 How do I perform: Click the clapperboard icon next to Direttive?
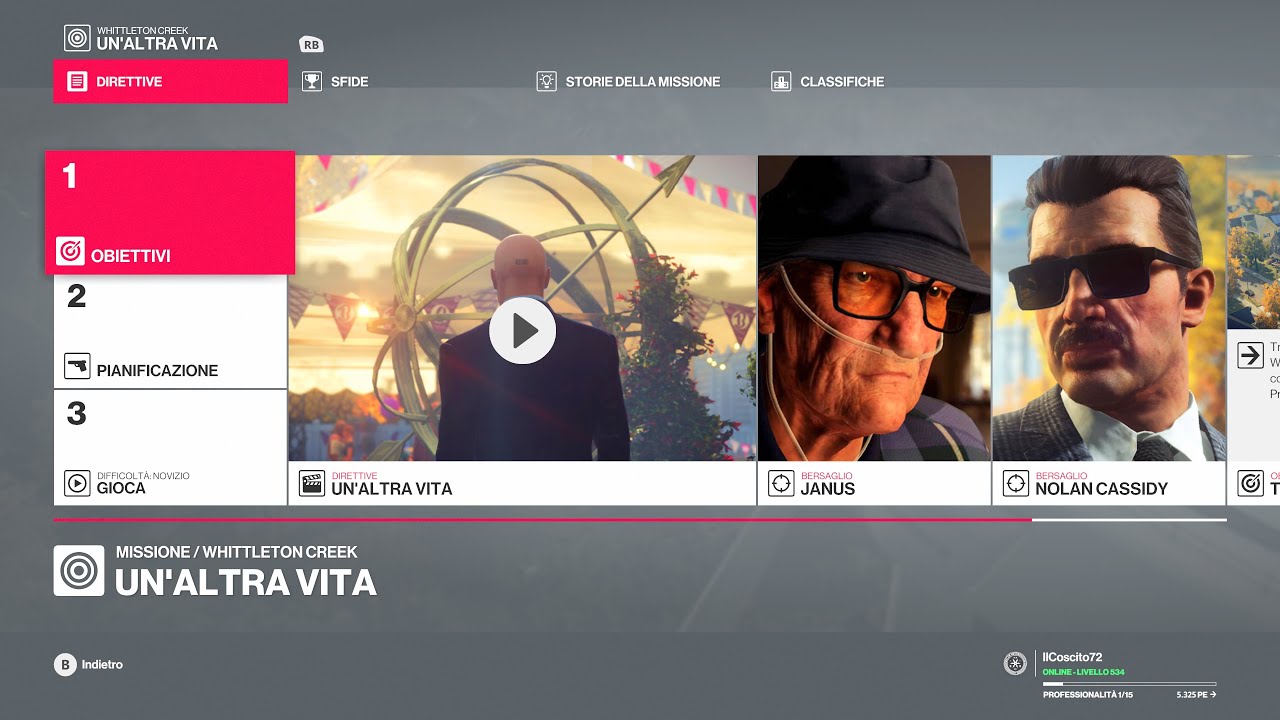[x=312, y=484]
